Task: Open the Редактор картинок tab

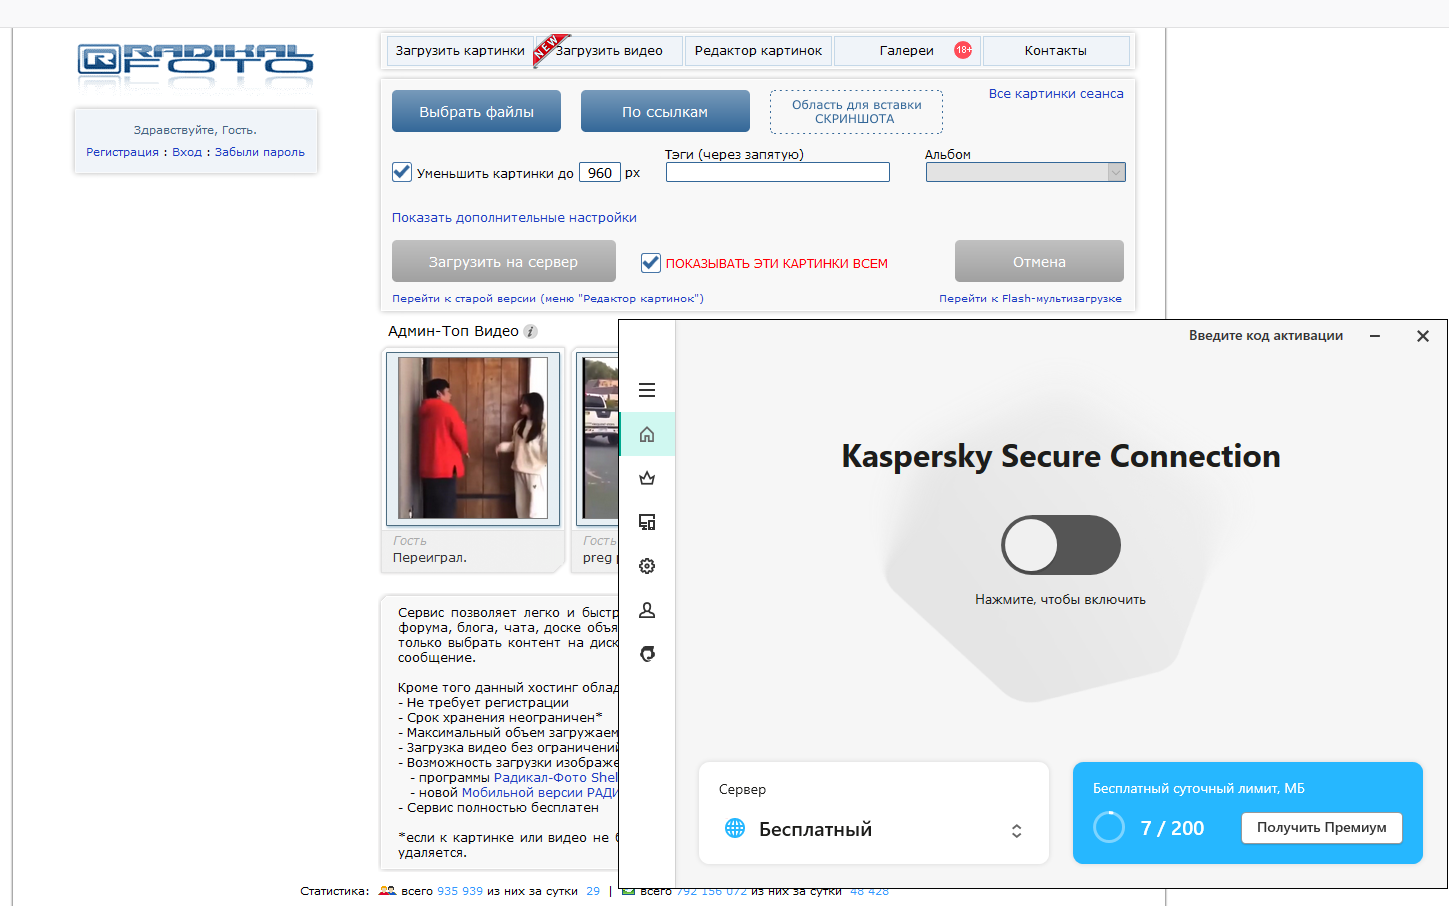Action: click(758, 50)
